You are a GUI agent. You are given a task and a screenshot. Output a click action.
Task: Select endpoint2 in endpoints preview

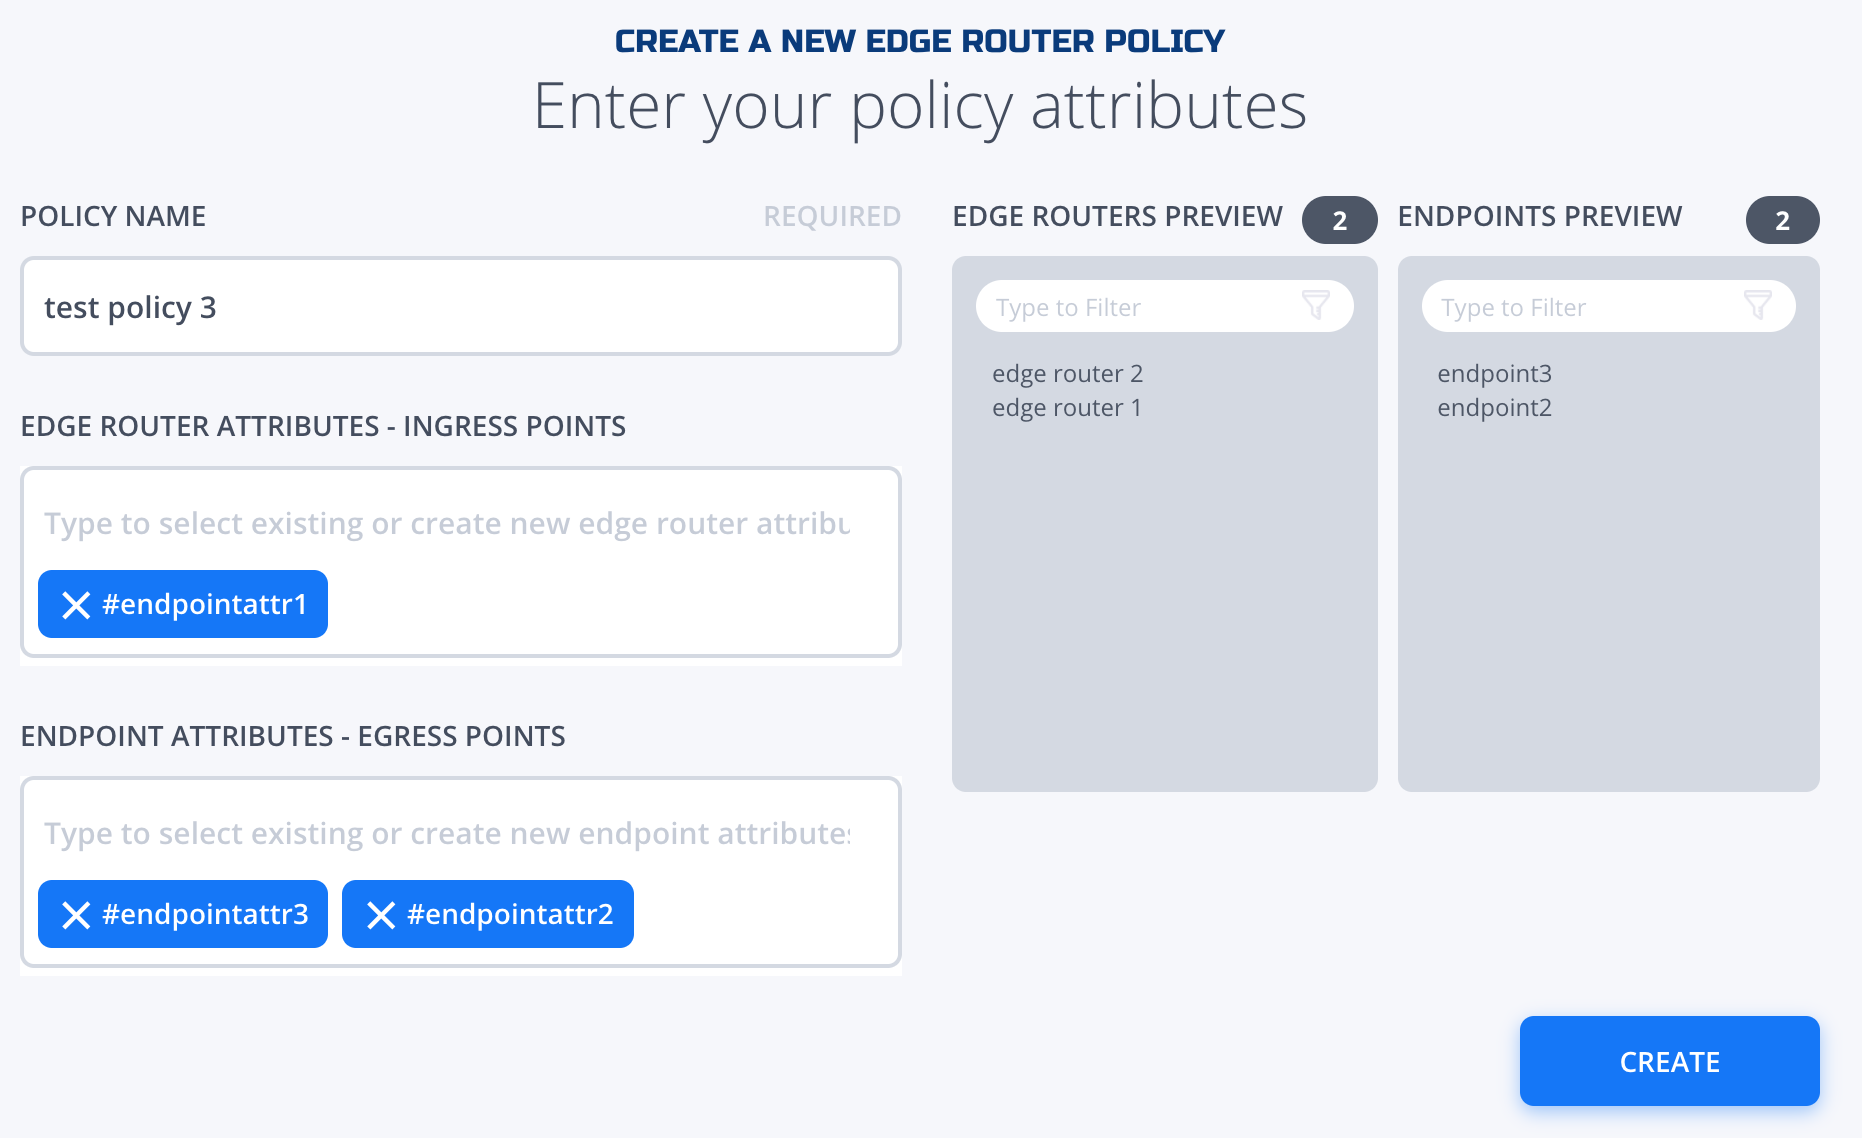[1494, 408]
